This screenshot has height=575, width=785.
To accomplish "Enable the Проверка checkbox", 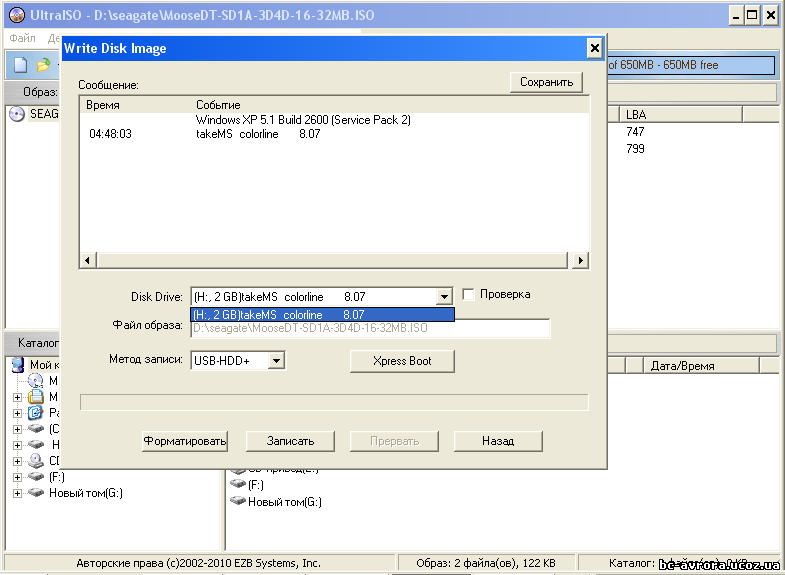I will 468,294.
